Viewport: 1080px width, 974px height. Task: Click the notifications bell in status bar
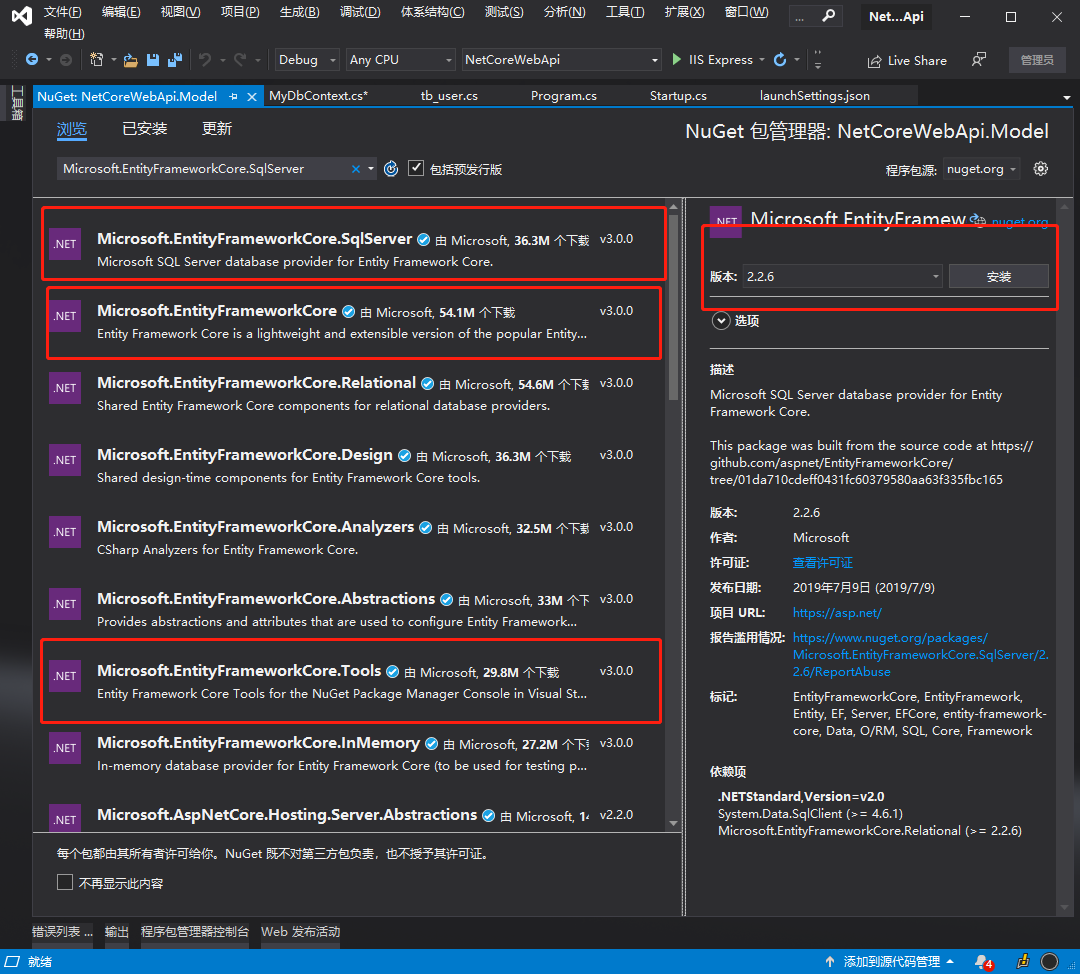[x=983, y=962]
